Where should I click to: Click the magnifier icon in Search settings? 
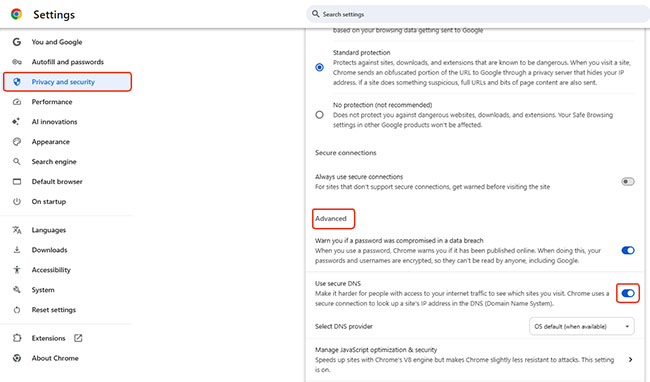point(316,14)
